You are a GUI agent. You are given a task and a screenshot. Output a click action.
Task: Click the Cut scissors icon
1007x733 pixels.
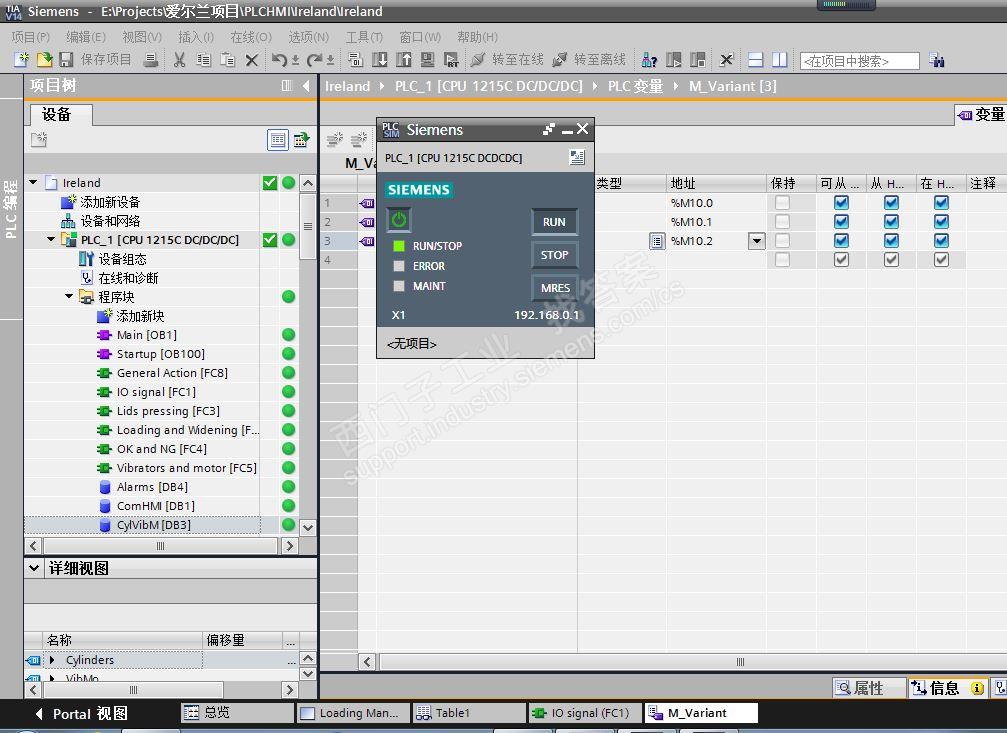pyautogui.click(x=180, y=60)
